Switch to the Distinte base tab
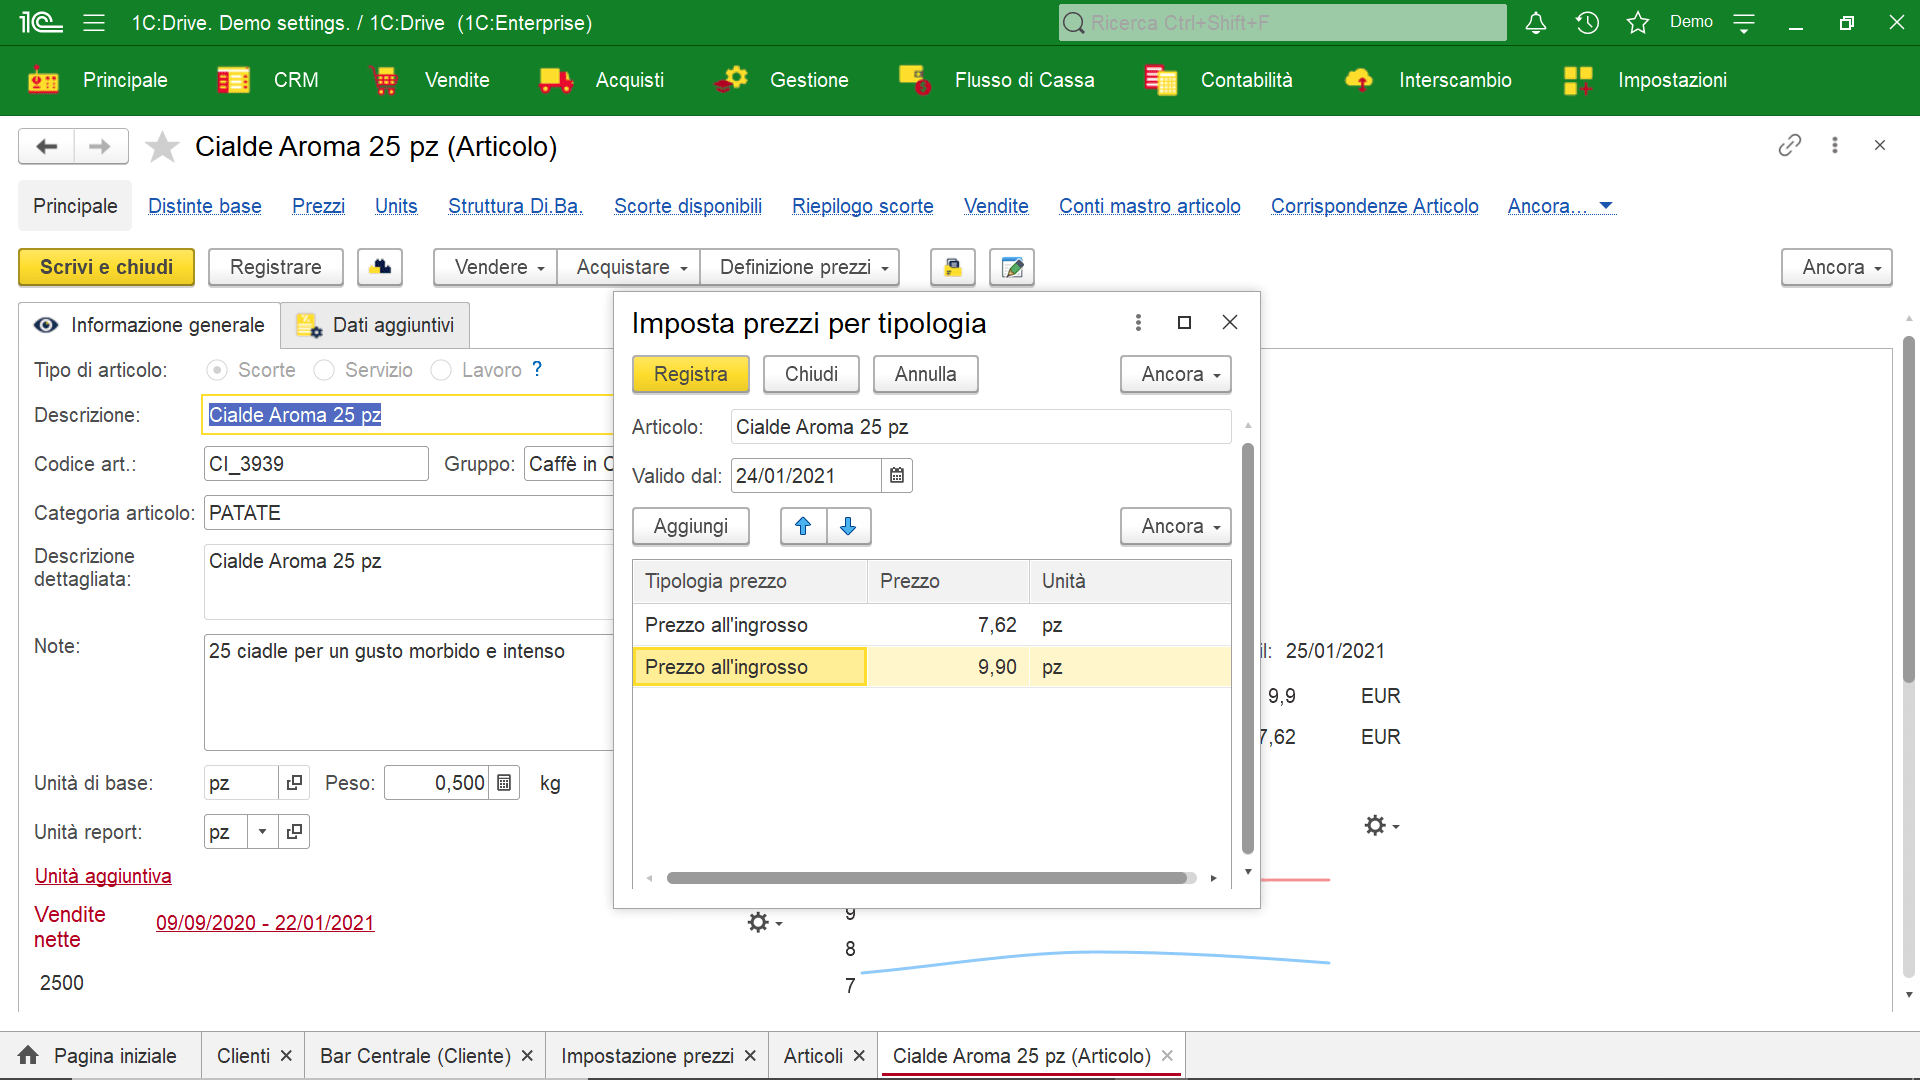This screenshot has height=1080, width=1920. click(x=204, y=206)
